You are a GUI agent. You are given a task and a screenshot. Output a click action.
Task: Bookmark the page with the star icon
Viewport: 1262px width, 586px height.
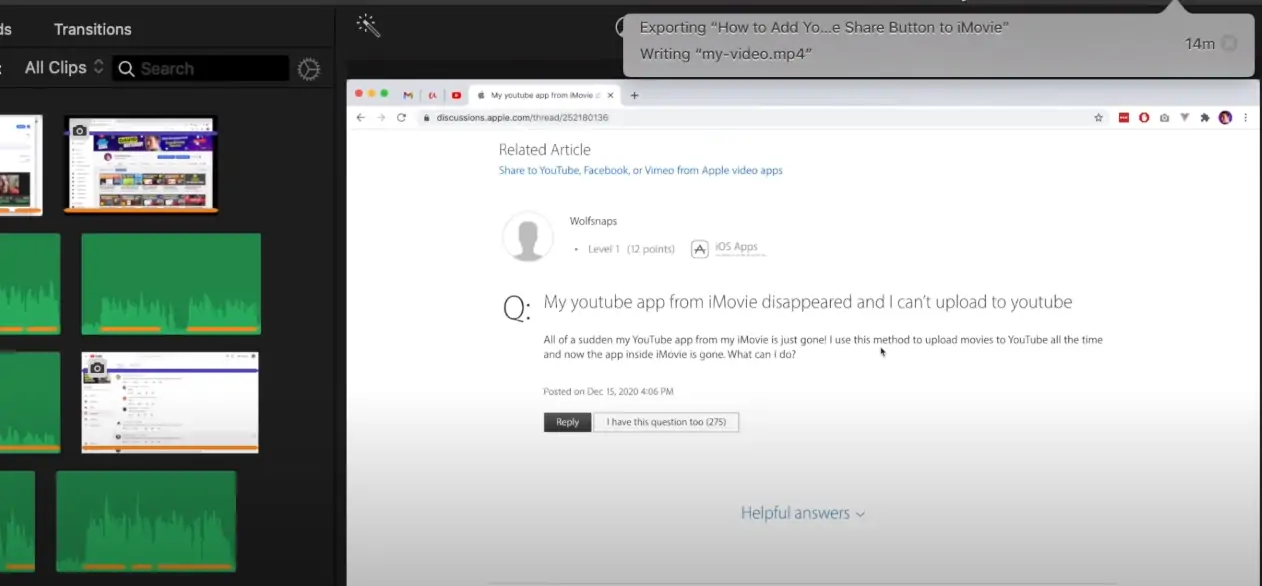[x=1098, y=117]
